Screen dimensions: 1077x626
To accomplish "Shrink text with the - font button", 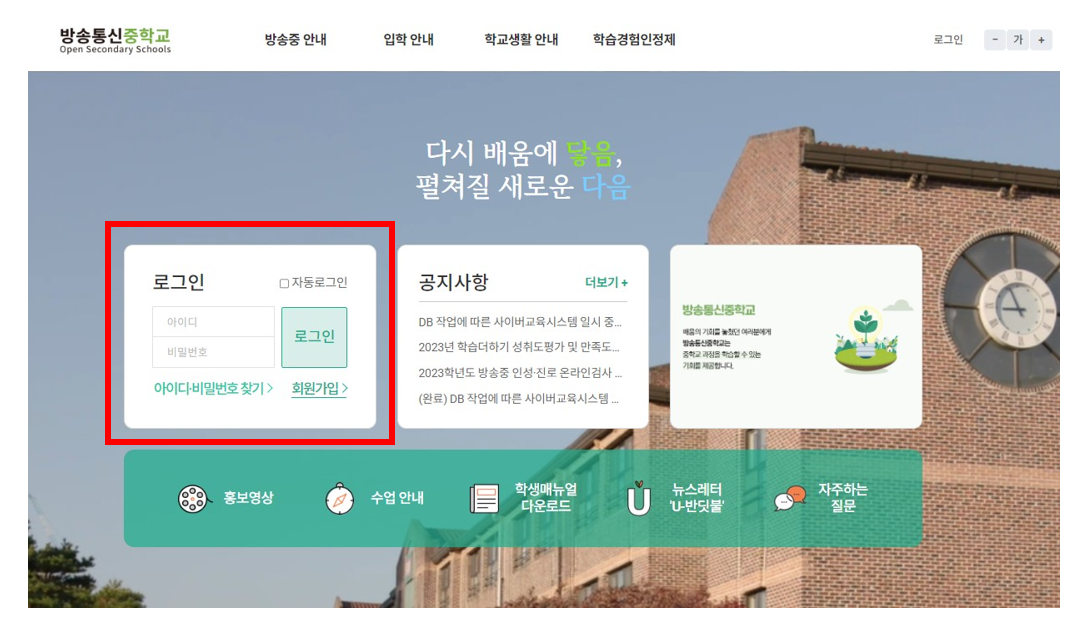I will [995, 40].
